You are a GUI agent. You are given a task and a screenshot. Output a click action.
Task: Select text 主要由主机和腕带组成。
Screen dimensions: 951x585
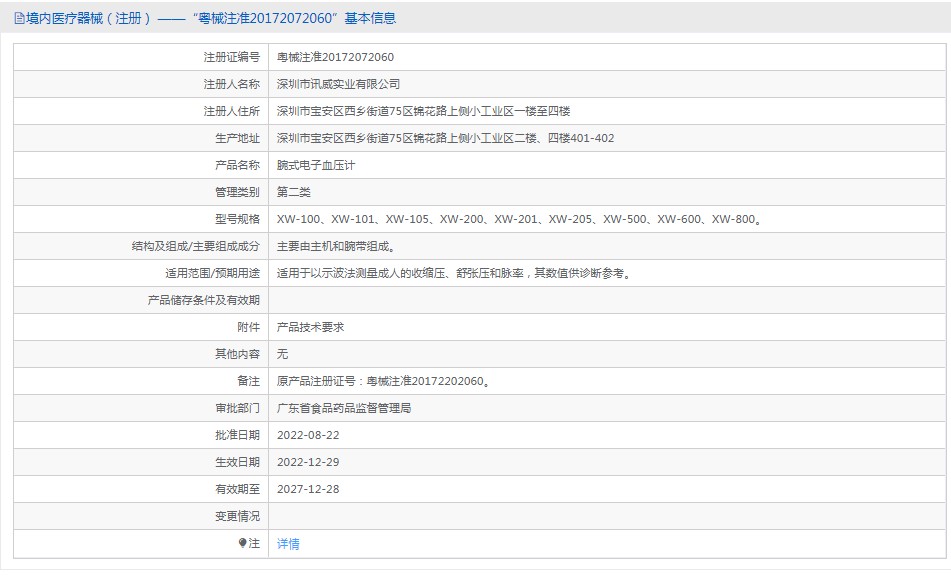[336, 246]
